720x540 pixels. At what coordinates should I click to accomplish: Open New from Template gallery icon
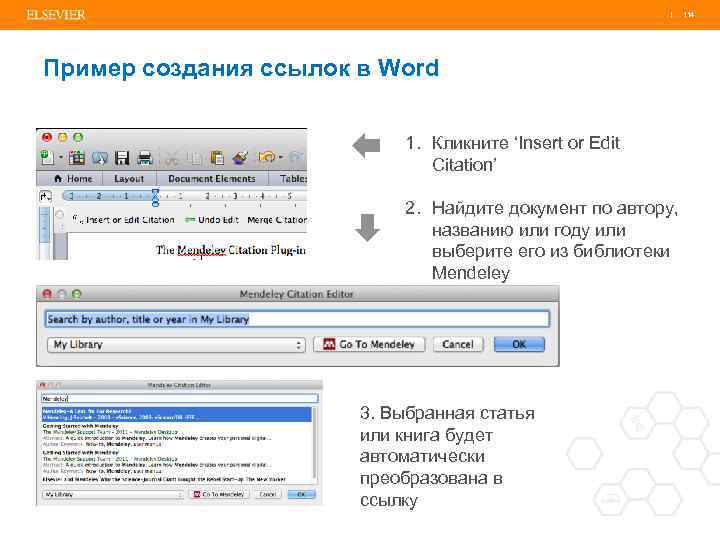pos(76,158)
